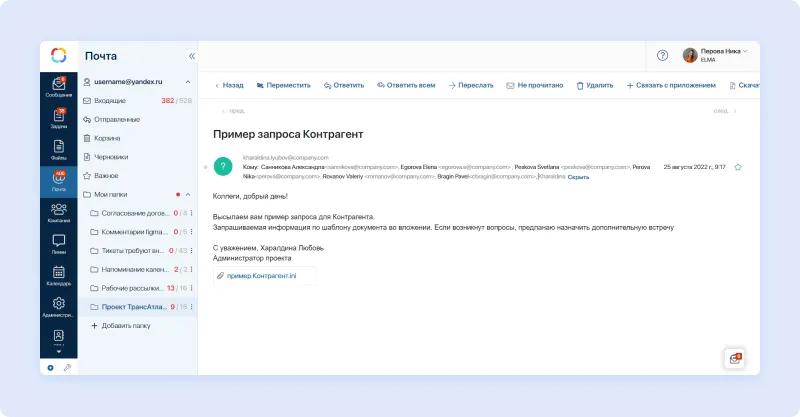Open Календарь in the sidebar
This screenshot has height=417, width=800.
59,276
